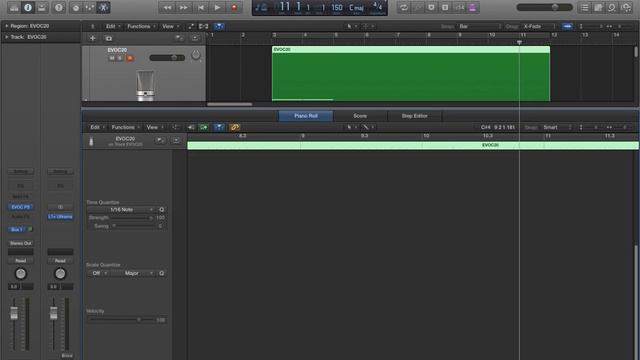Toggle the count-in 1234 button
This screenshot has height=360, width=640.
(459, 7)
